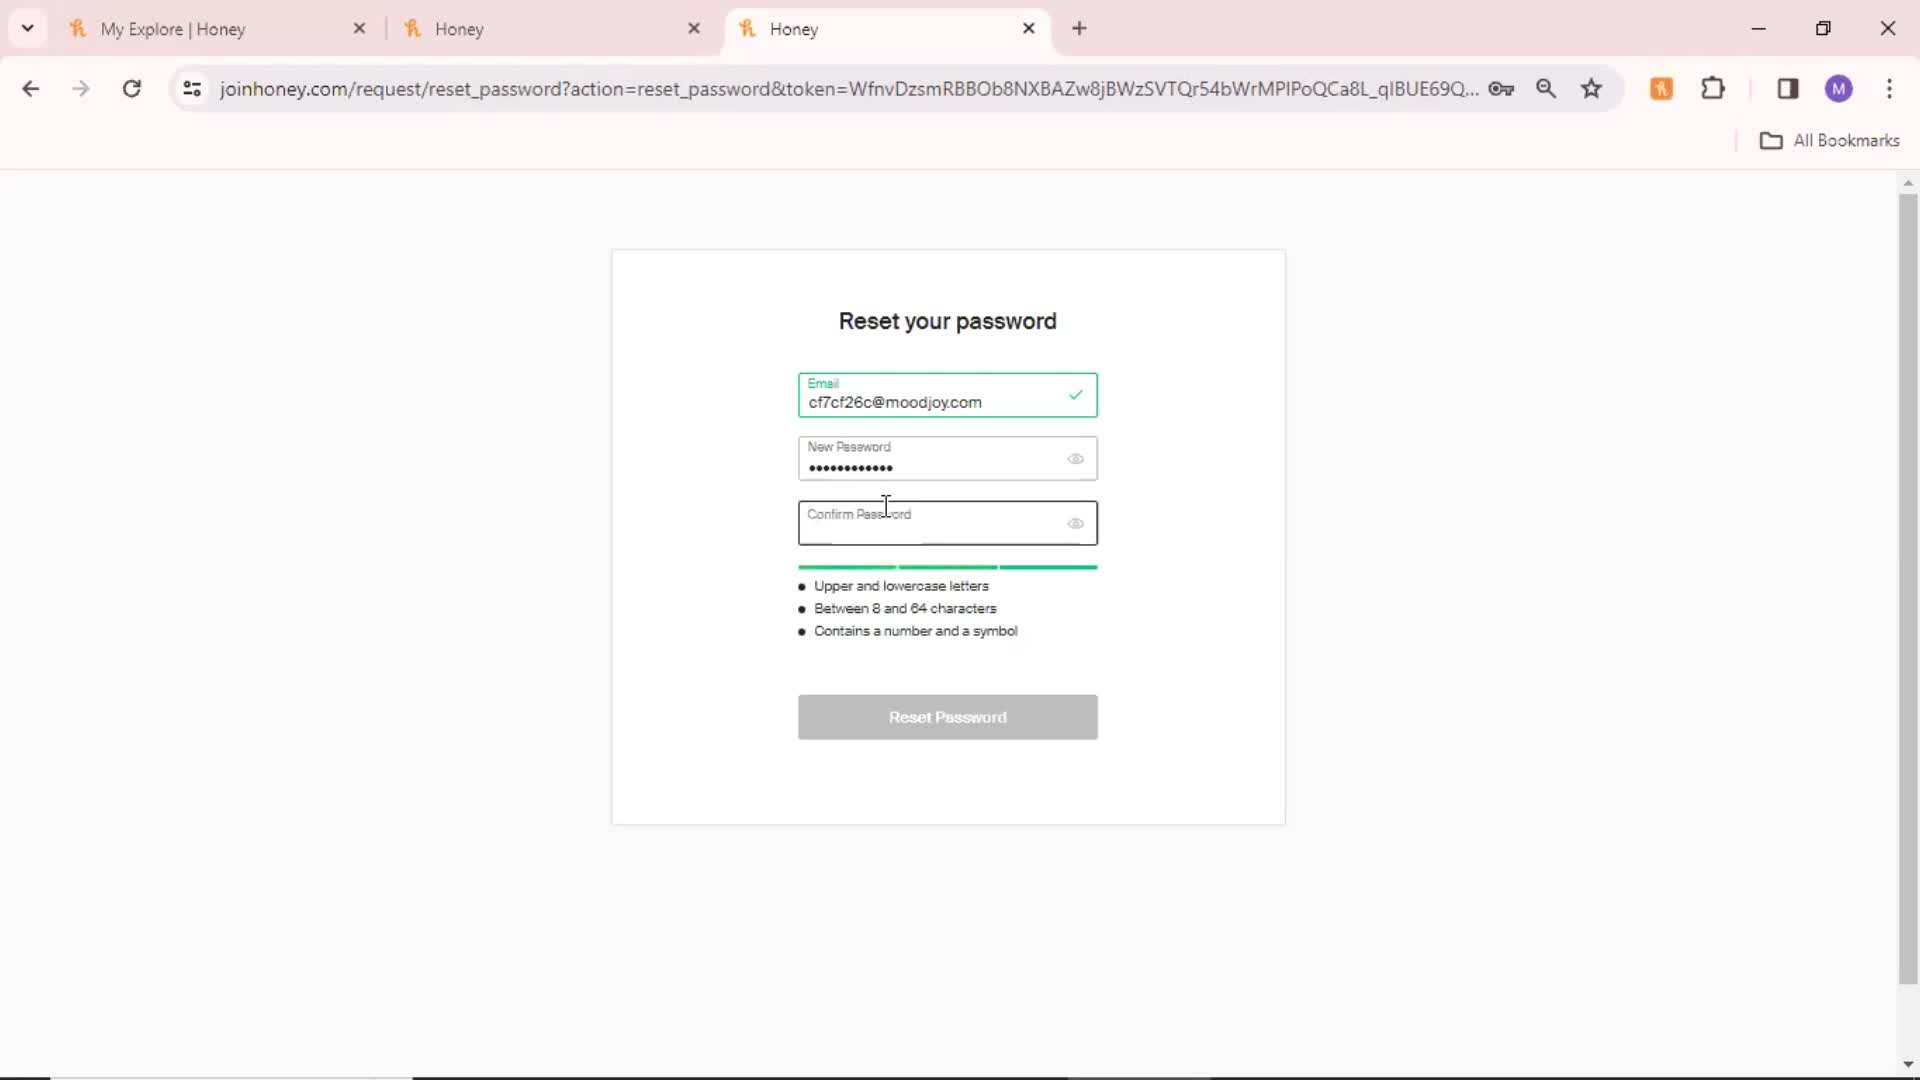1920x1080 pixels.
Task: Open the tab search dropdown arrow
Action: coord(28,28)
